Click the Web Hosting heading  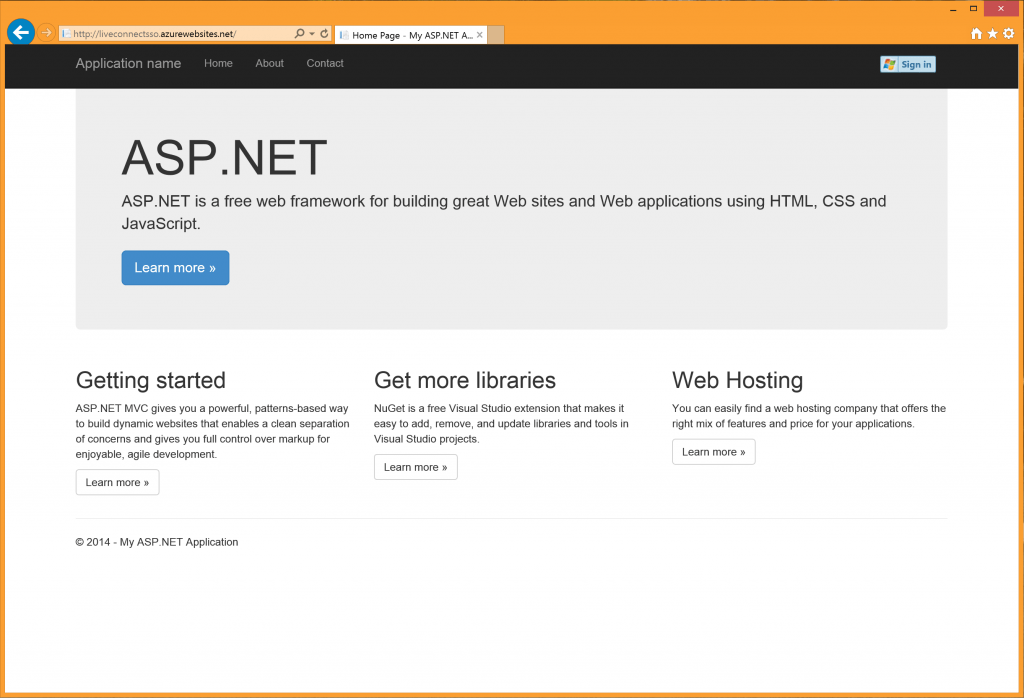[x=738, y=380]
